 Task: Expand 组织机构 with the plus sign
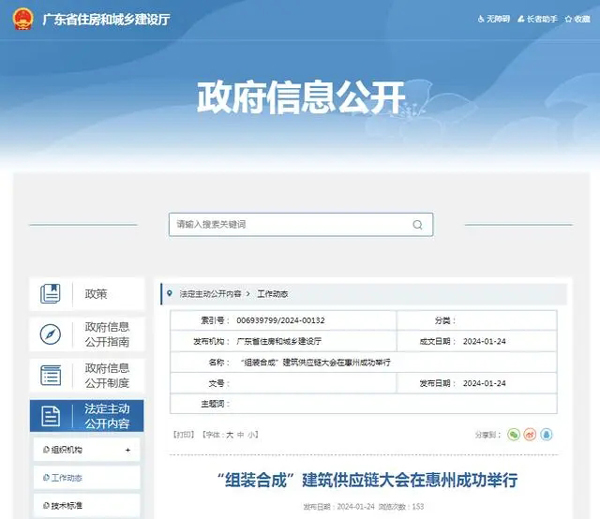[x=128, y=450]
